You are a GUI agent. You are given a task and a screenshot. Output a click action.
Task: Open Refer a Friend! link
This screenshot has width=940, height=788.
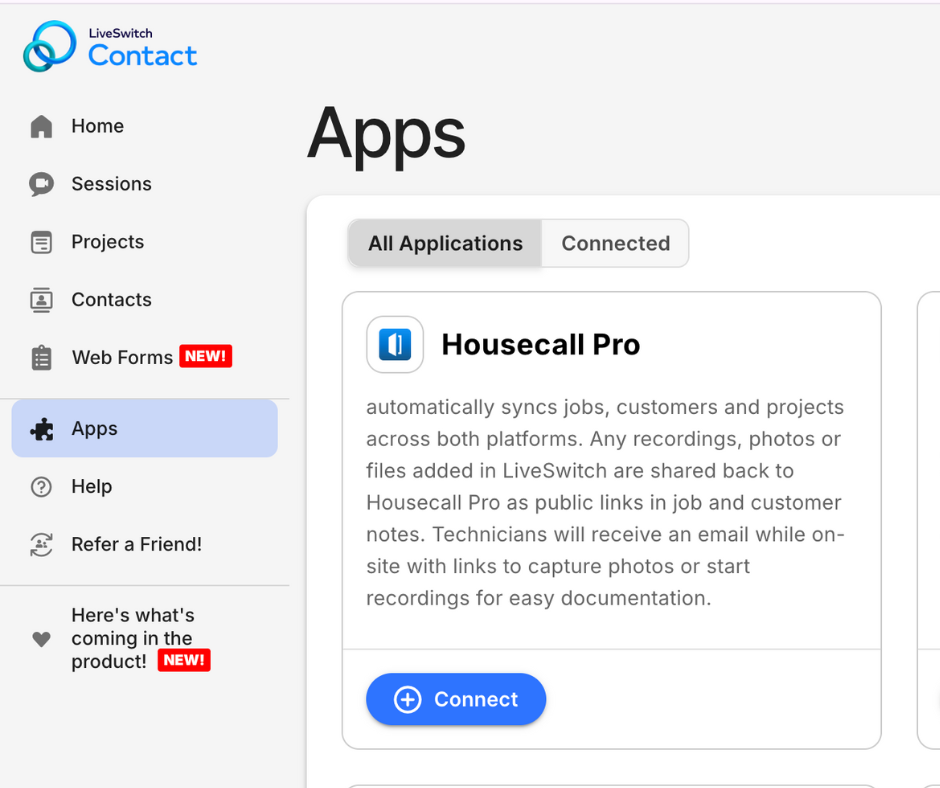tap(144, 545)
